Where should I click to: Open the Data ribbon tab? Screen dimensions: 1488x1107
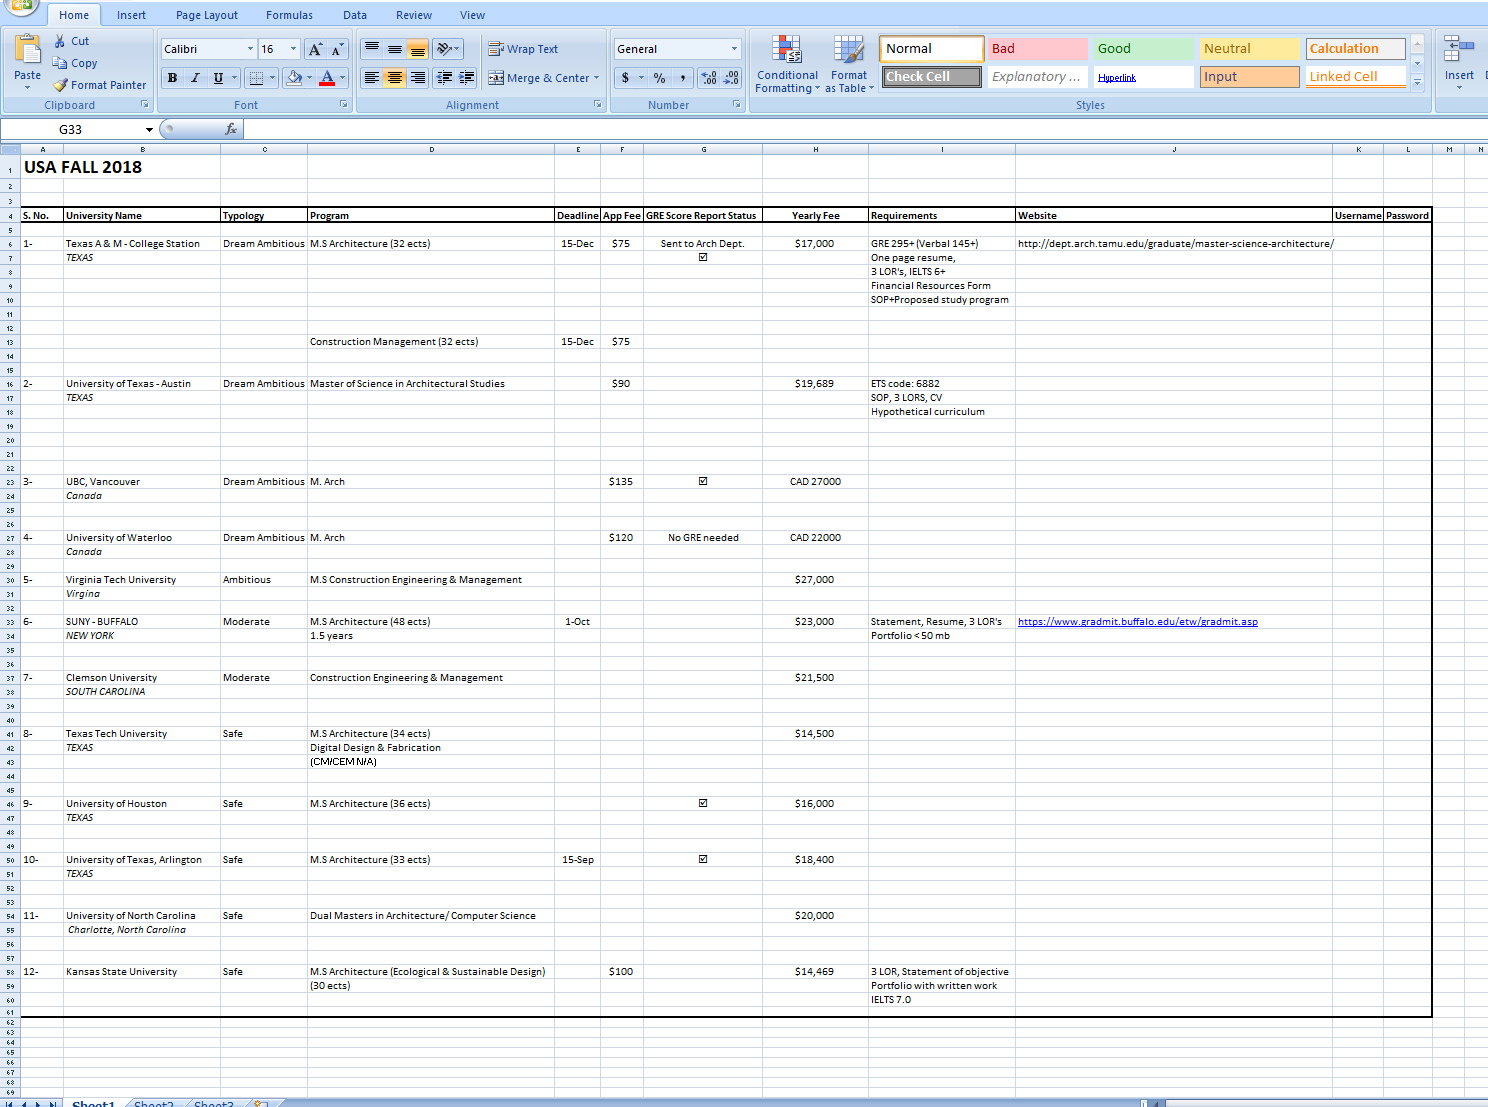point(355,15)
